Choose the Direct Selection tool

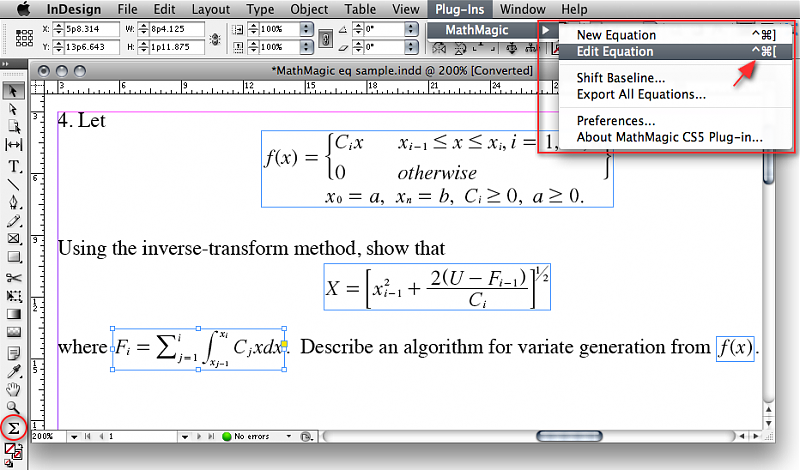click(x=14, y=108)
